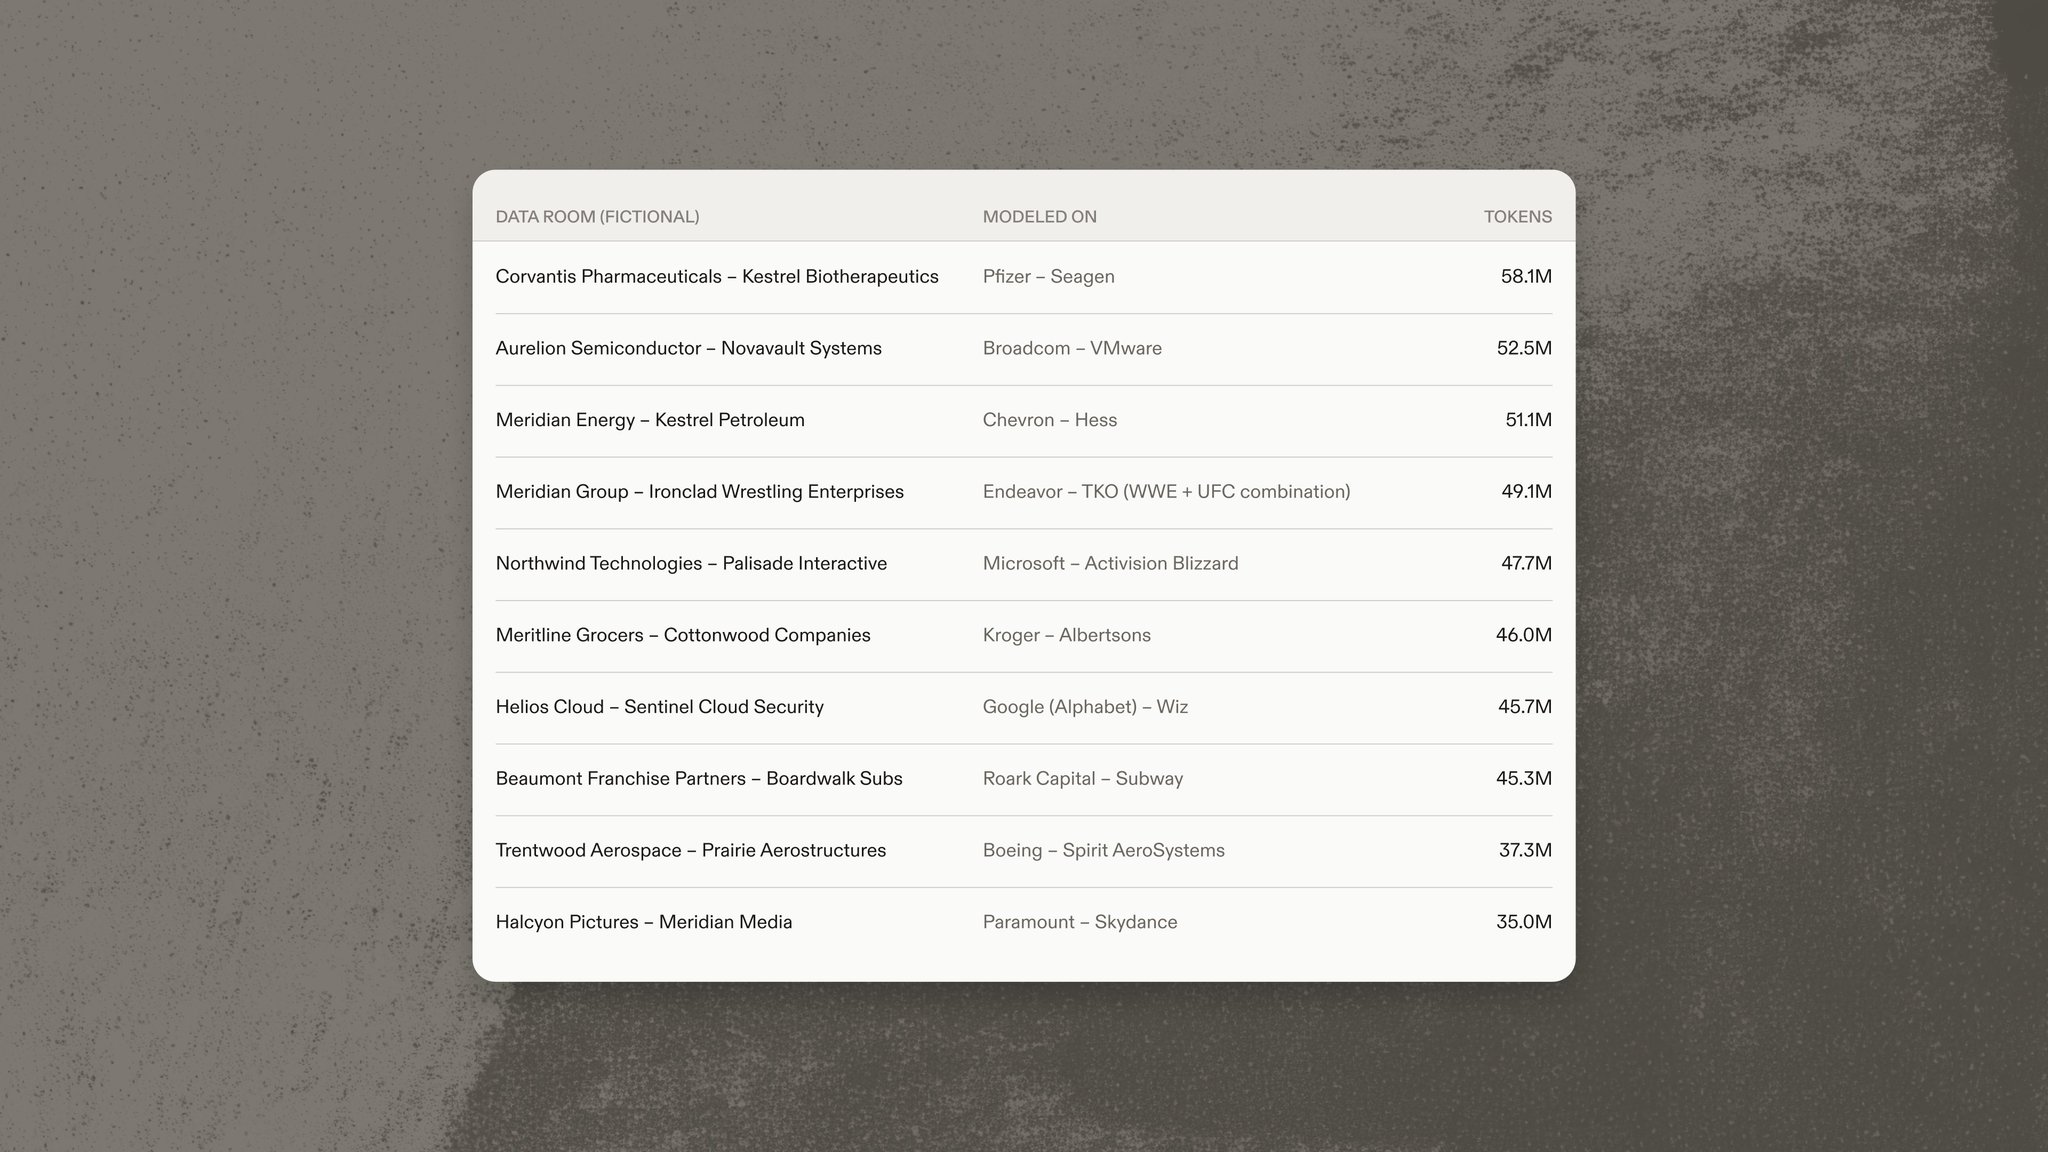Select Trentwood Aerospace – Prairie Aerostructures row
The width and height of the screenshot is (2048, 1152).
pos(1023,851)
